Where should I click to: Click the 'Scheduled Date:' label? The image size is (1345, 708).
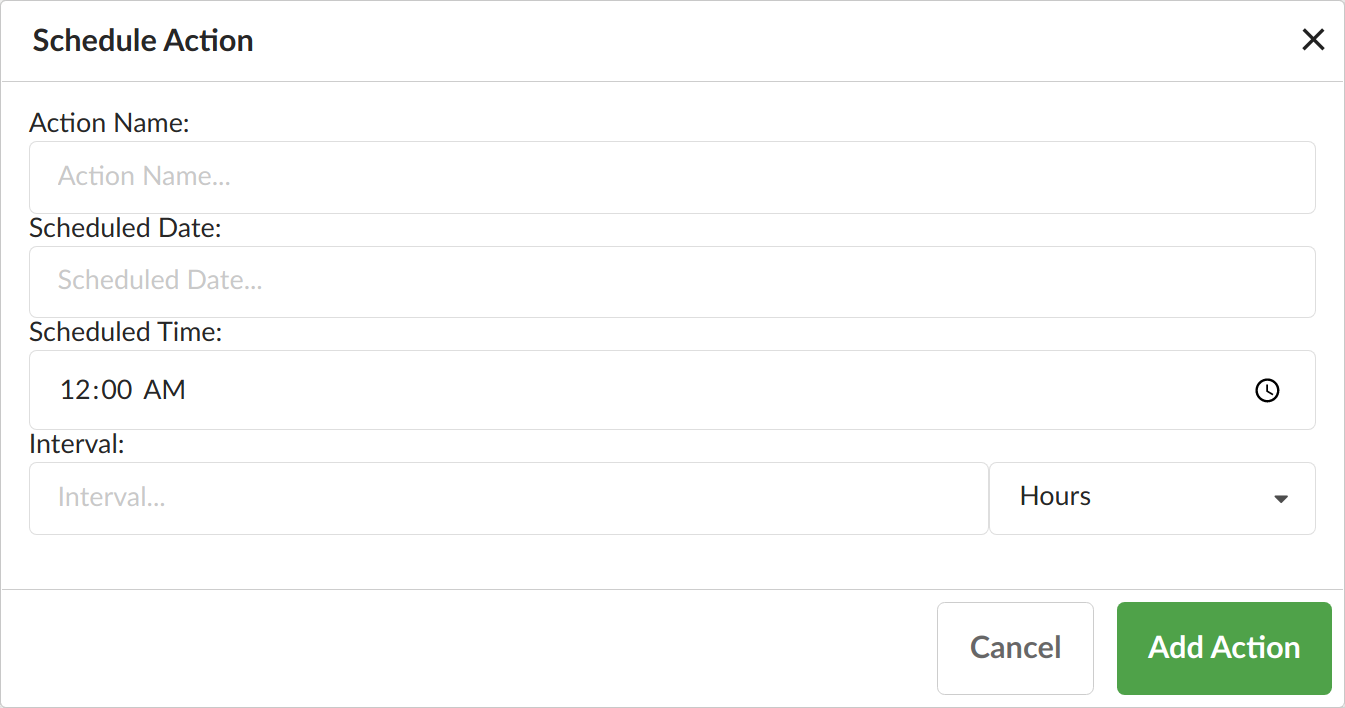click(x=125, y=228)
